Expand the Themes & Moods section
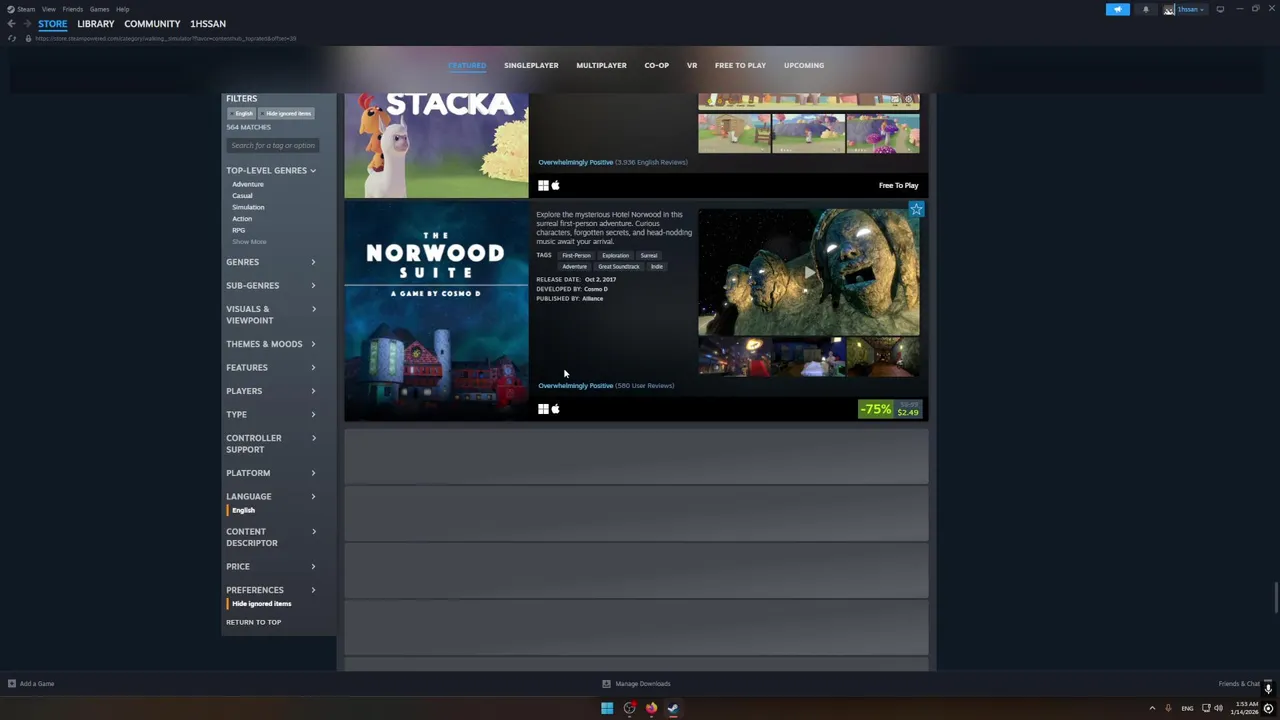The height and width of the screenshot is (720, 1280). [x=271, y=344]
